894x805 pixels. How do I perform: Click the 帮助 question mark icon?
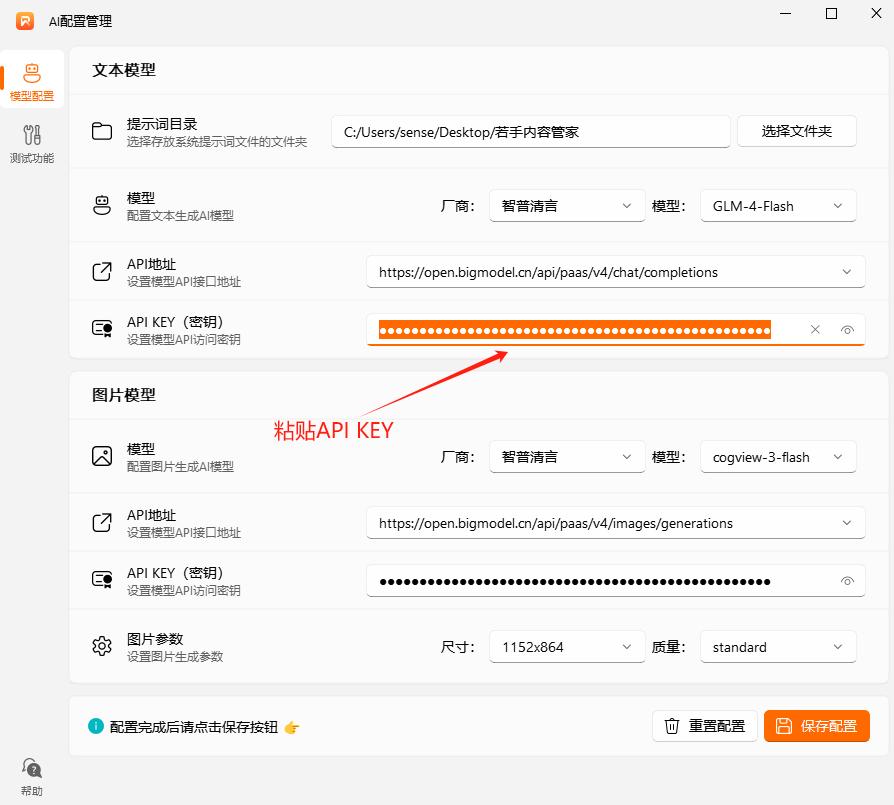(x=30, y=768)
